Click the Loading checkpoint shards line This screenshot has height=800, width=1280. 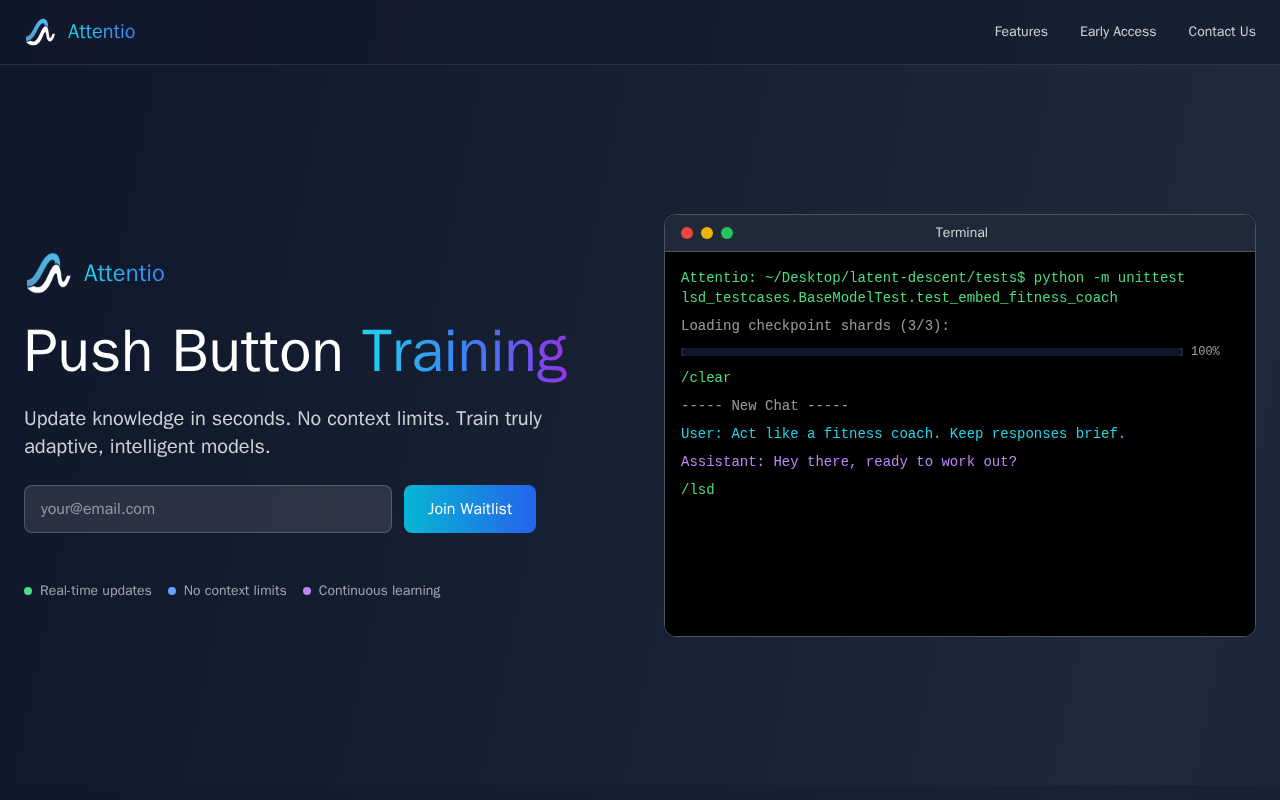coord(815,326)
